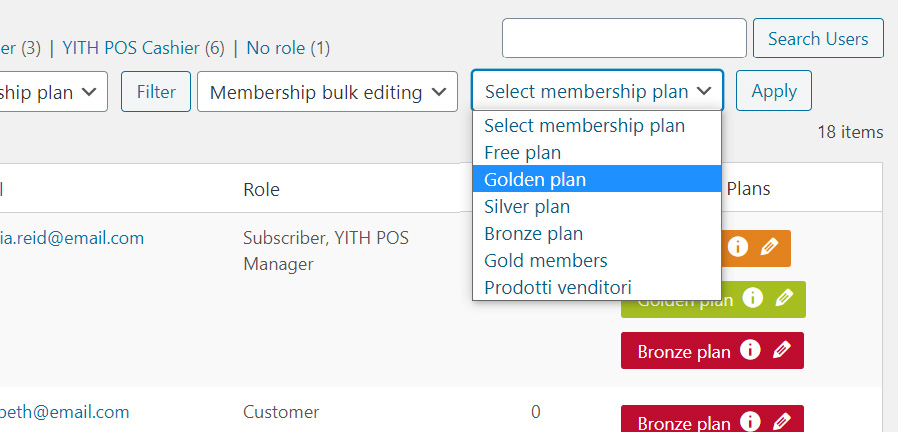Click the Apply button
Image resolution: width=898 pixels, height=432 pixels.
click(x=774, y=91)
